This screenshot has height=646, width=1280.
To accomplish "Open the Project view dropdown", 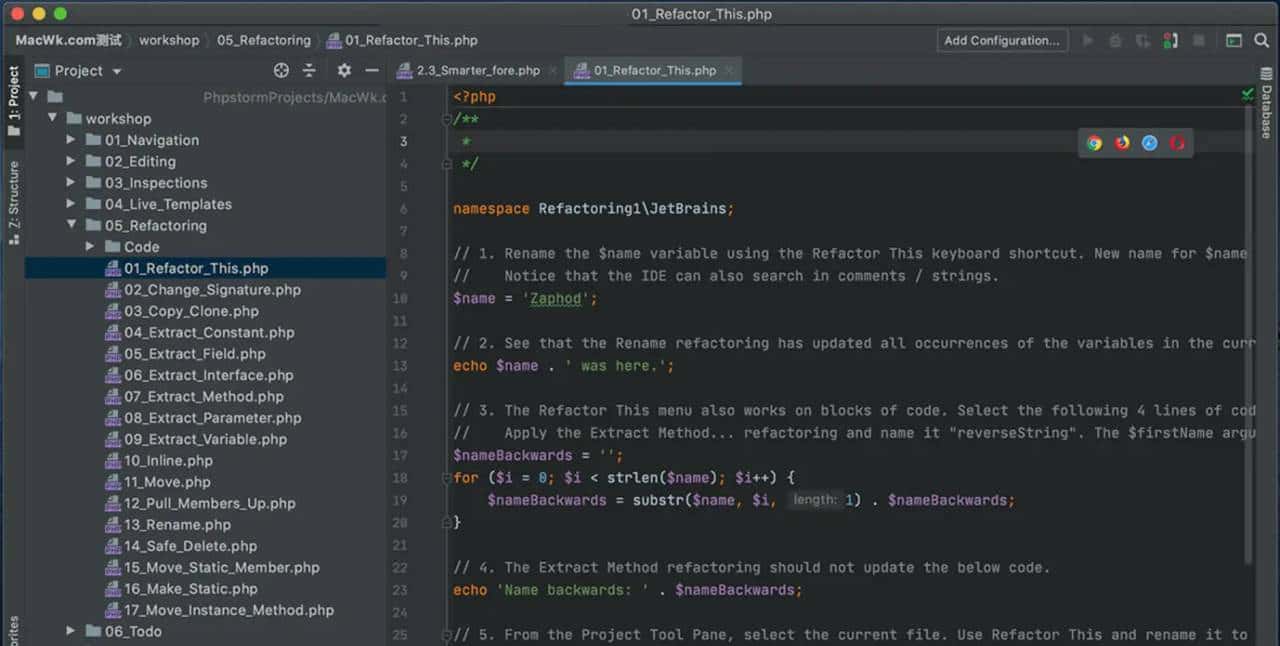I will [x=78, y=70].
